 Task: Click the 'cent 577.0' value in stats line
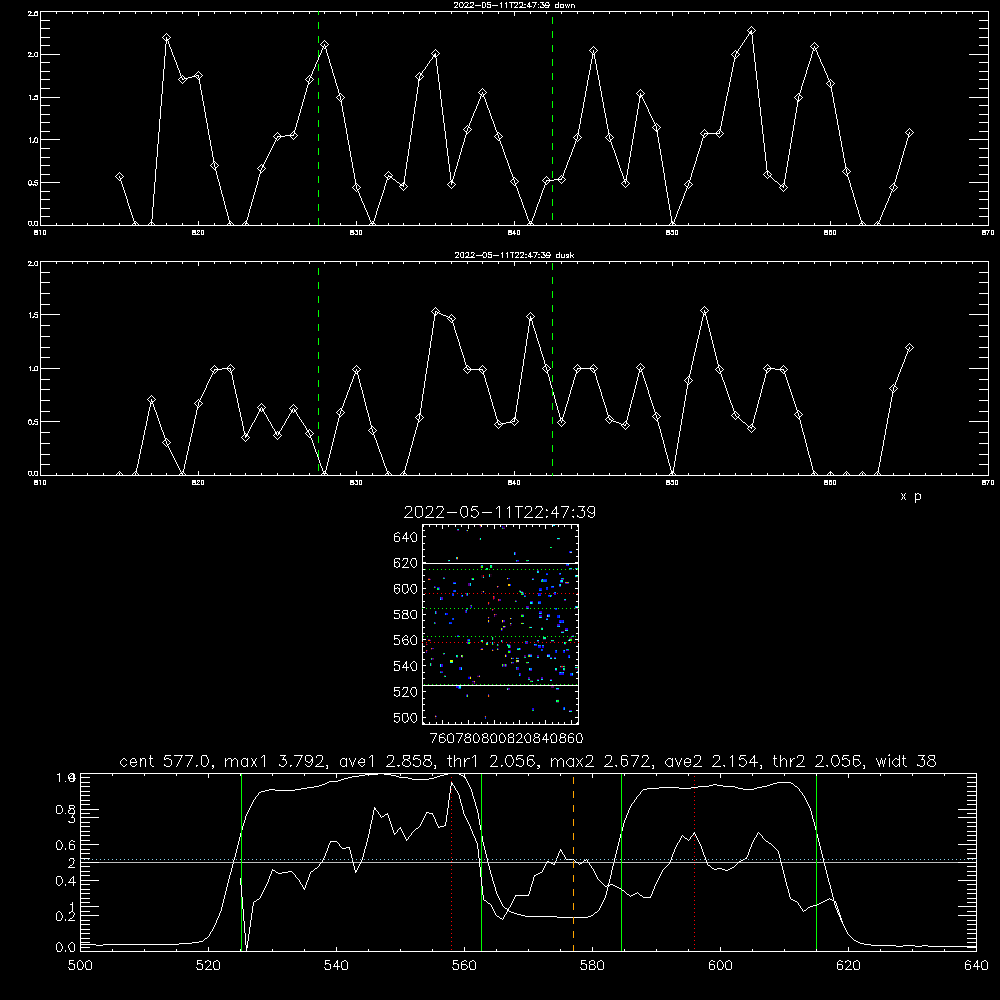tap(166, 761)
